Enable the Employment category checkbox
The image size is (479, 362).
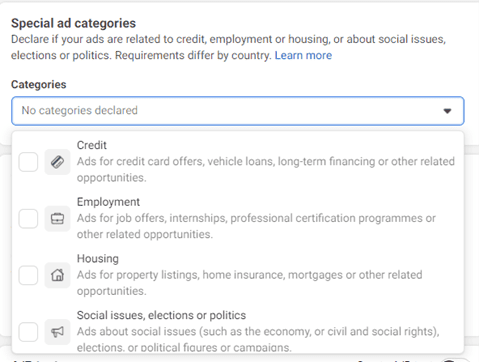(28, 219)
